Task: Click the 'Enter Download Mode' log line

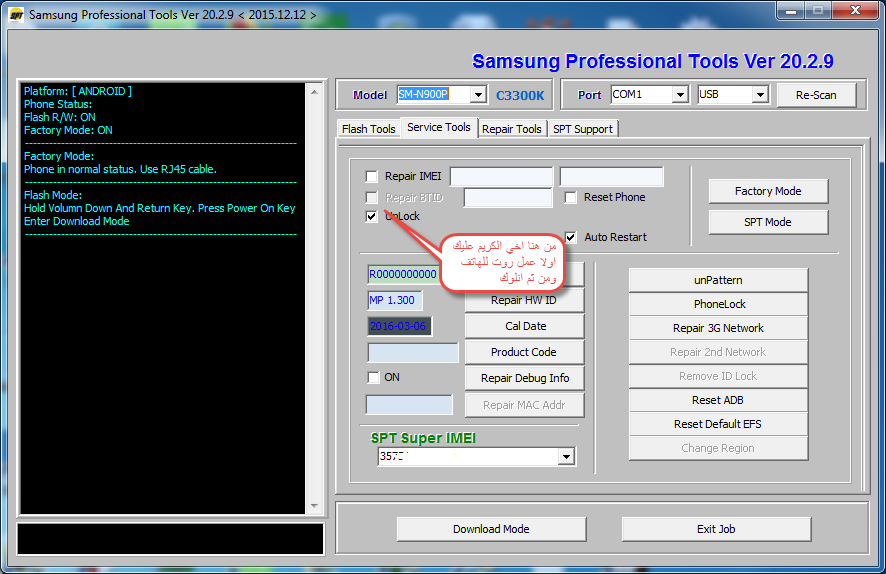Action: pyautogui.click(x=77, y=221)
